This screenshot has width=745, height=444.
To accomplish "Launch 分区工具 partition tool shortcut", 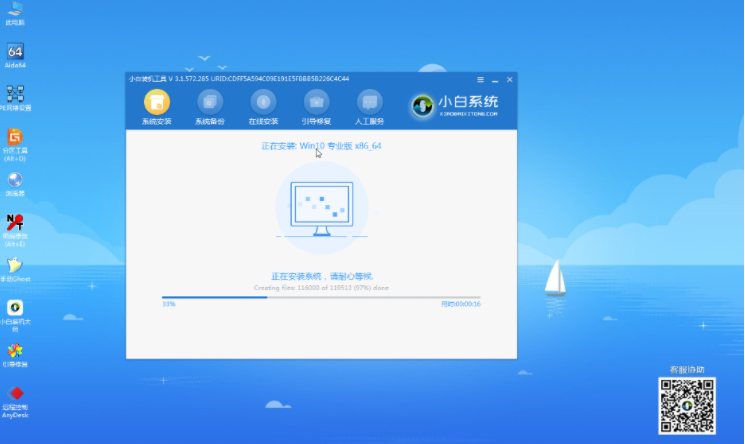I will click(15, 140).
